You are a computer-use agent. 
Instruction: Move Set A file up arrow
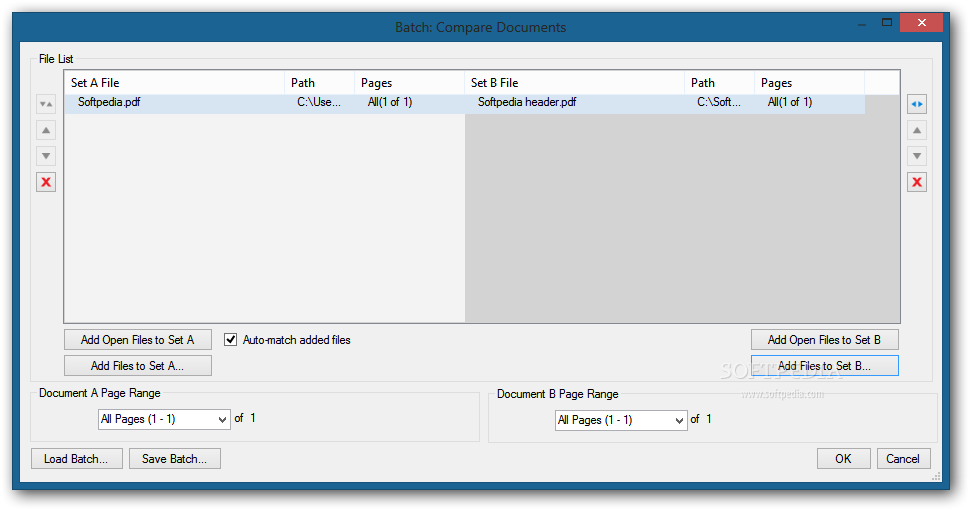(x=46, y=130)
